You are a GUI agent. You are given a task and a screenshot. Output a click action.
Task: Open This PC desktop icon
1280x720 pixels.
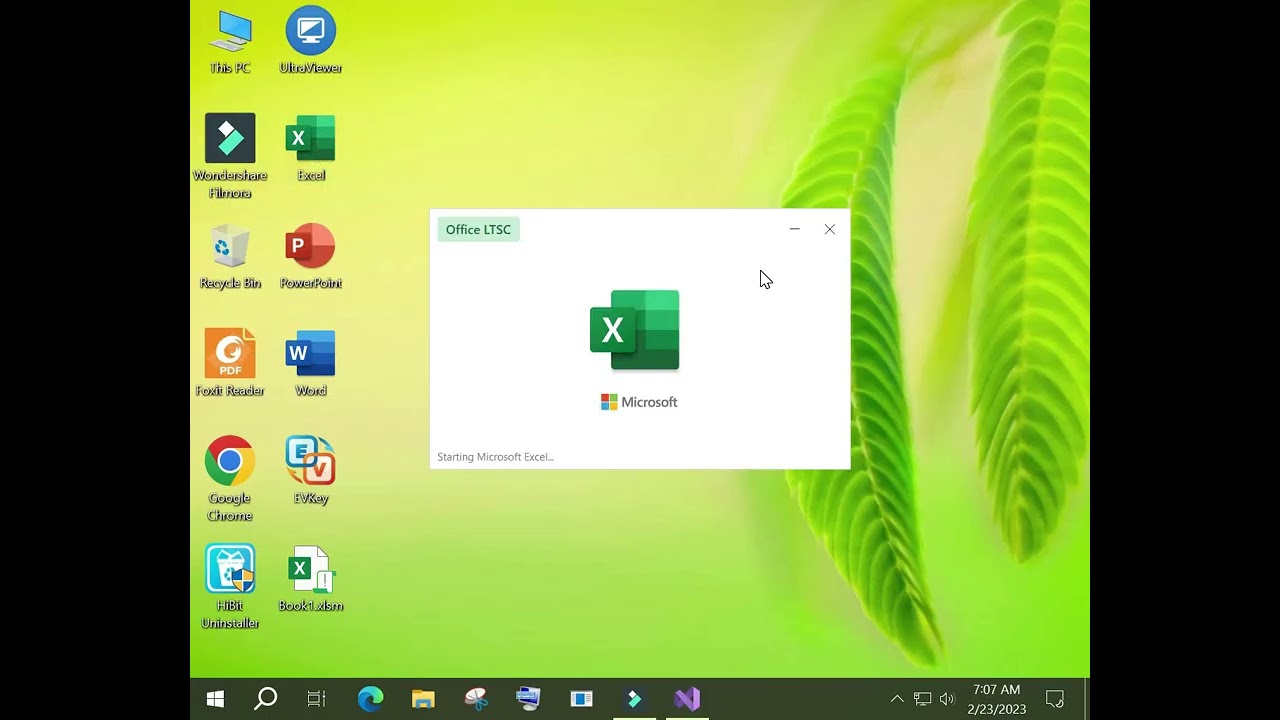tap(230, 41)
